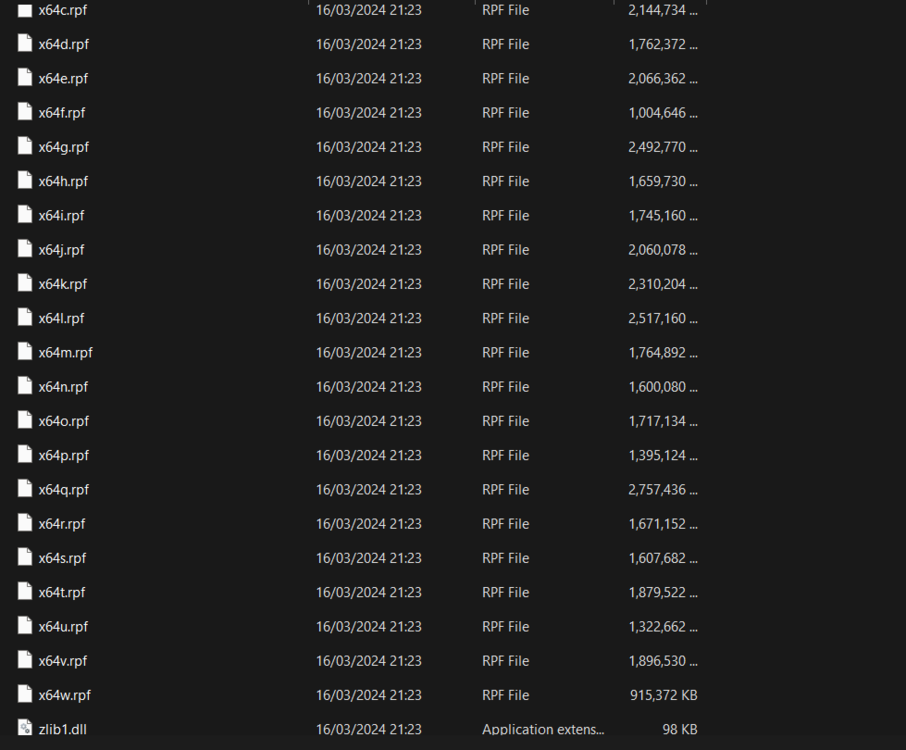The width and height of the screenshot is (906, 750).
Task: Click the date modified of x64n.rpf
Action: click(x=368, y=387)
